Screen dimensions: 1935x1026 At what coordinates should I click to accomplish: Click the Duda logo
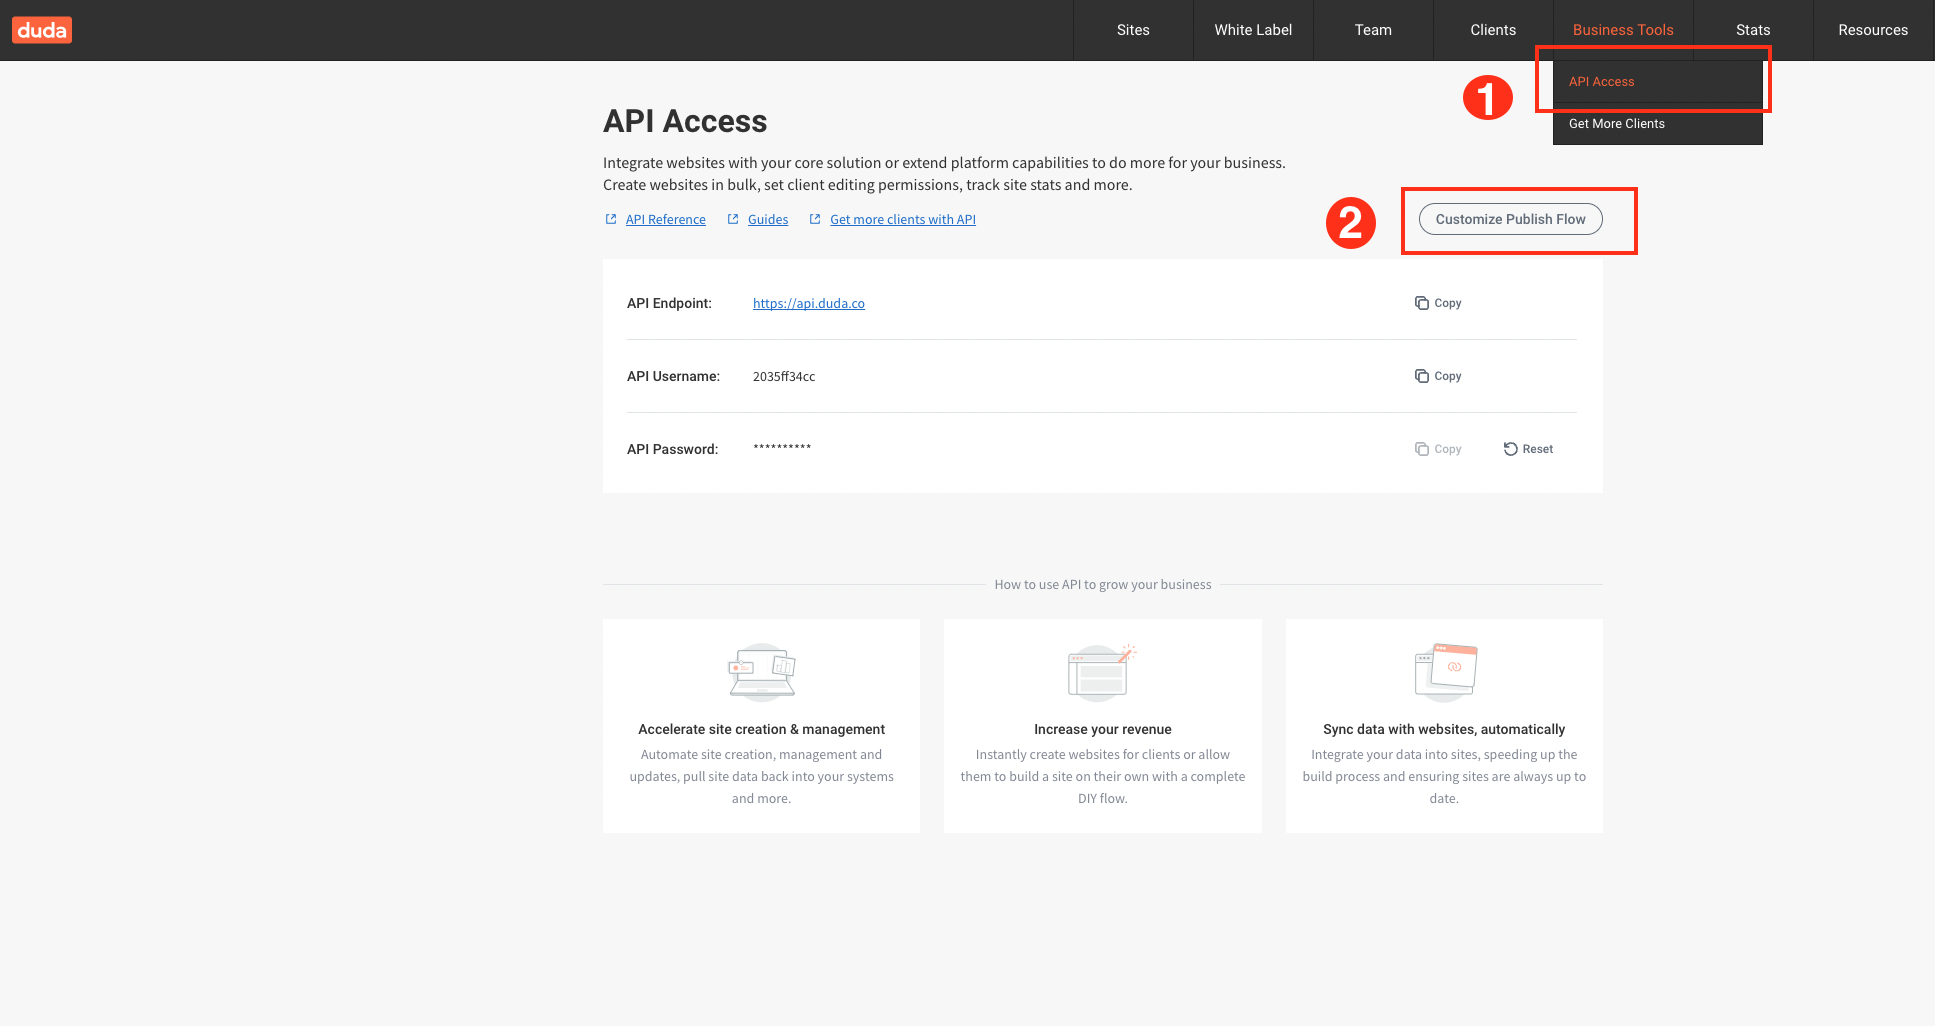click(x=42, y=30)
